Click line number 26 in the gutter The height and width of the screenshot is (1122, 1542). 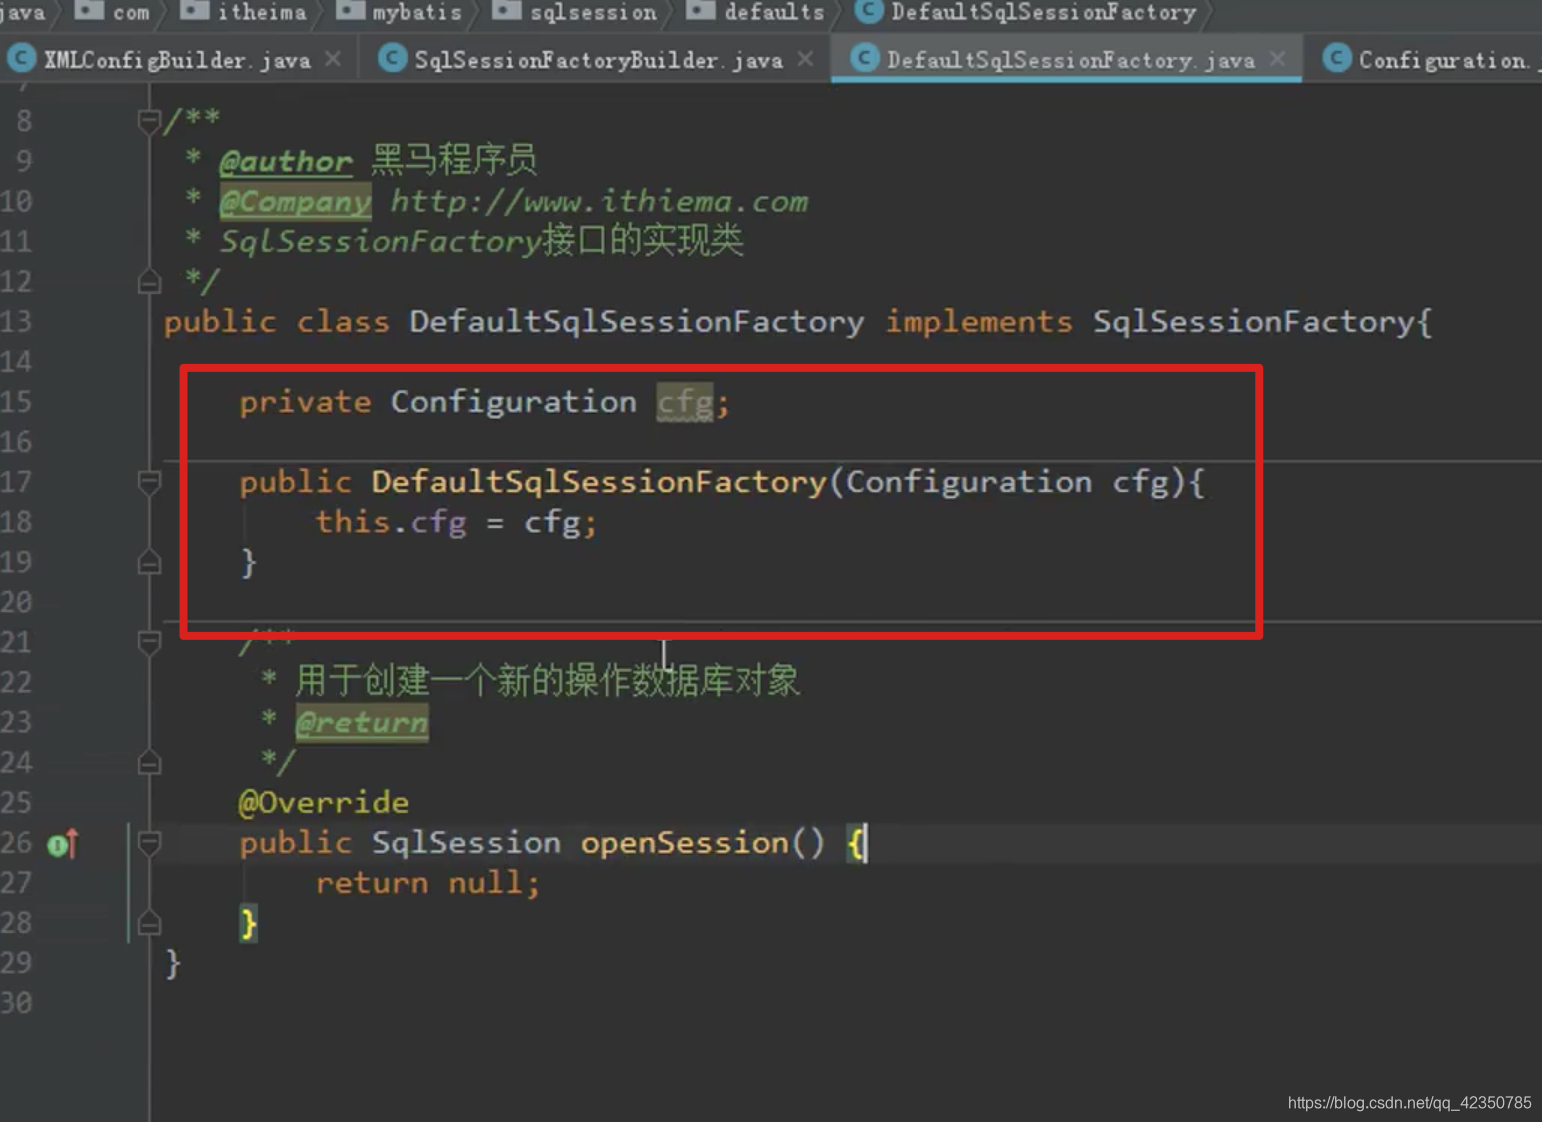(16, 843)
